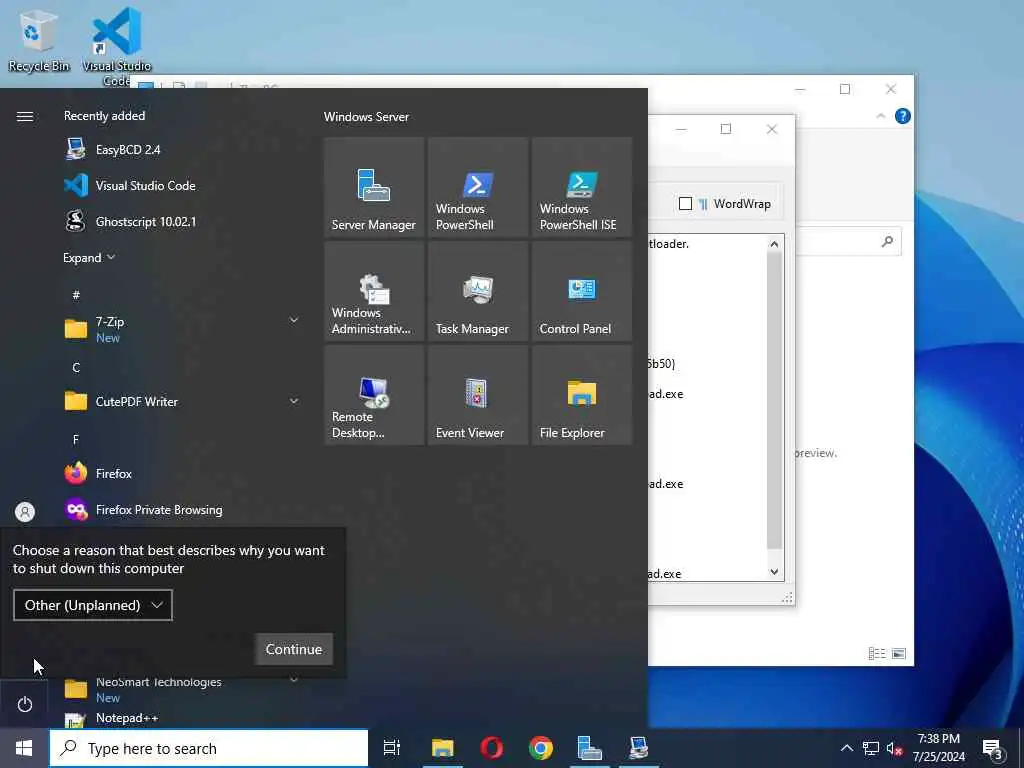Click the hamburger menu in Start
This screenshot has width=1024, height=768.
[x=25, y=116]
